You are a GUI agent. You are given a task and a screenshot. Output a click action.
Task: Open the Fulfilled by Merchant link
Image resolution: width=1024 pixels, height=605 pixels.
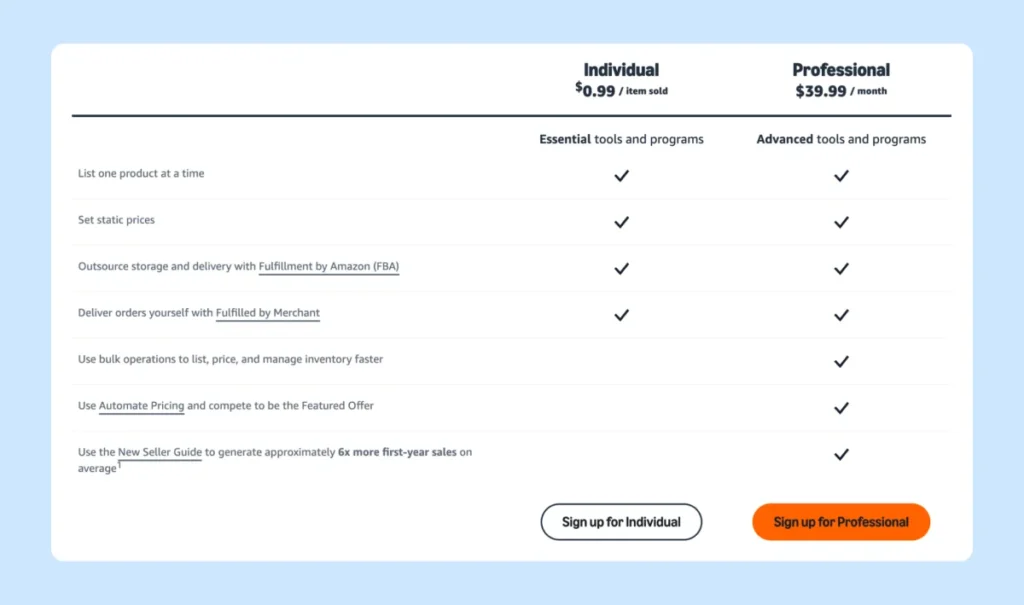tap(268, 313)
